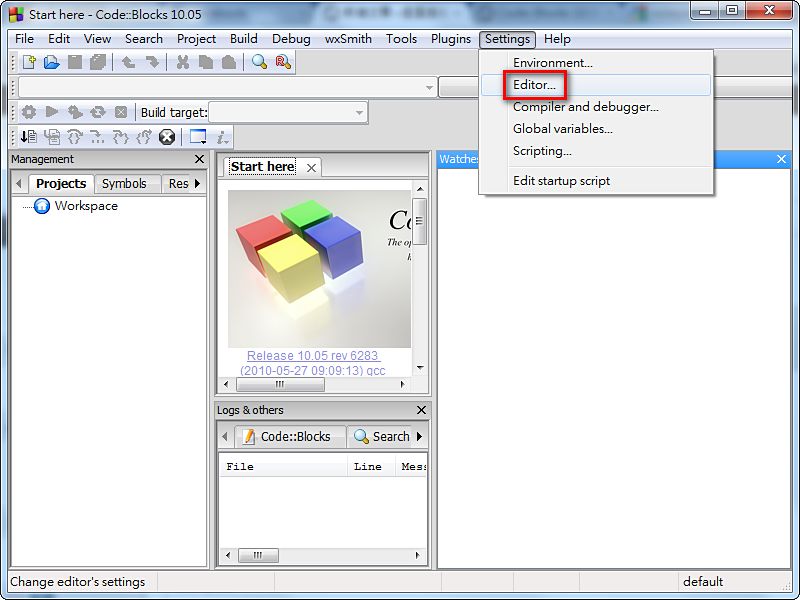Viewport: 800px width, 600px height.
Task: Click the Debug / Continue icon
Action: [x=29, y=137]
